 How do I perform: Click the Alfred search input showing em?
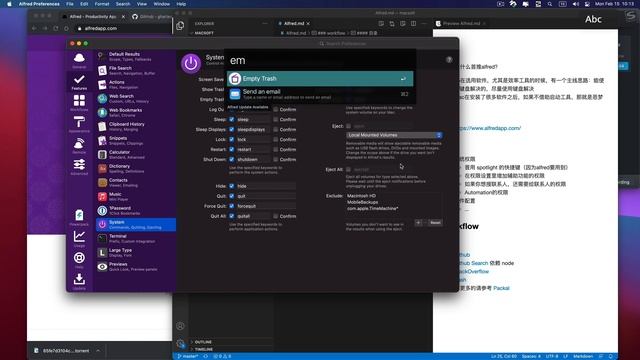[x=320, y=60]
